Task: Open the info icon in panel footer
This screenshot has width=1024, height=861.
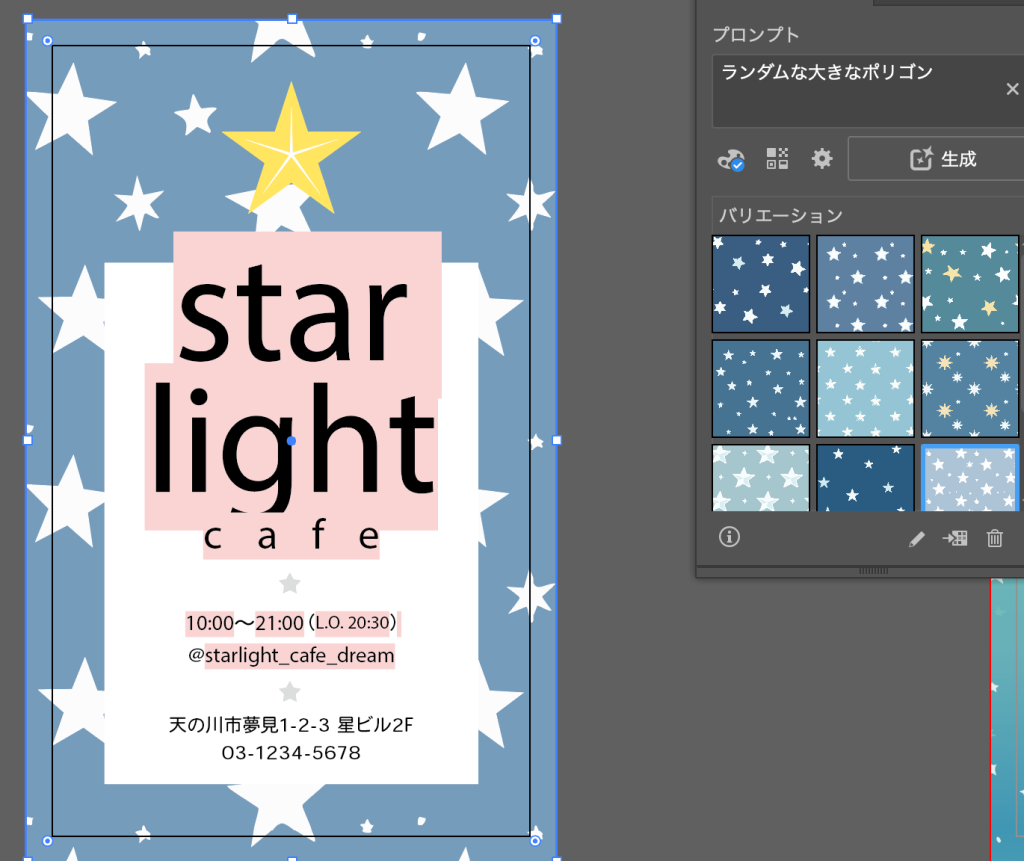Action: point(729,538)
